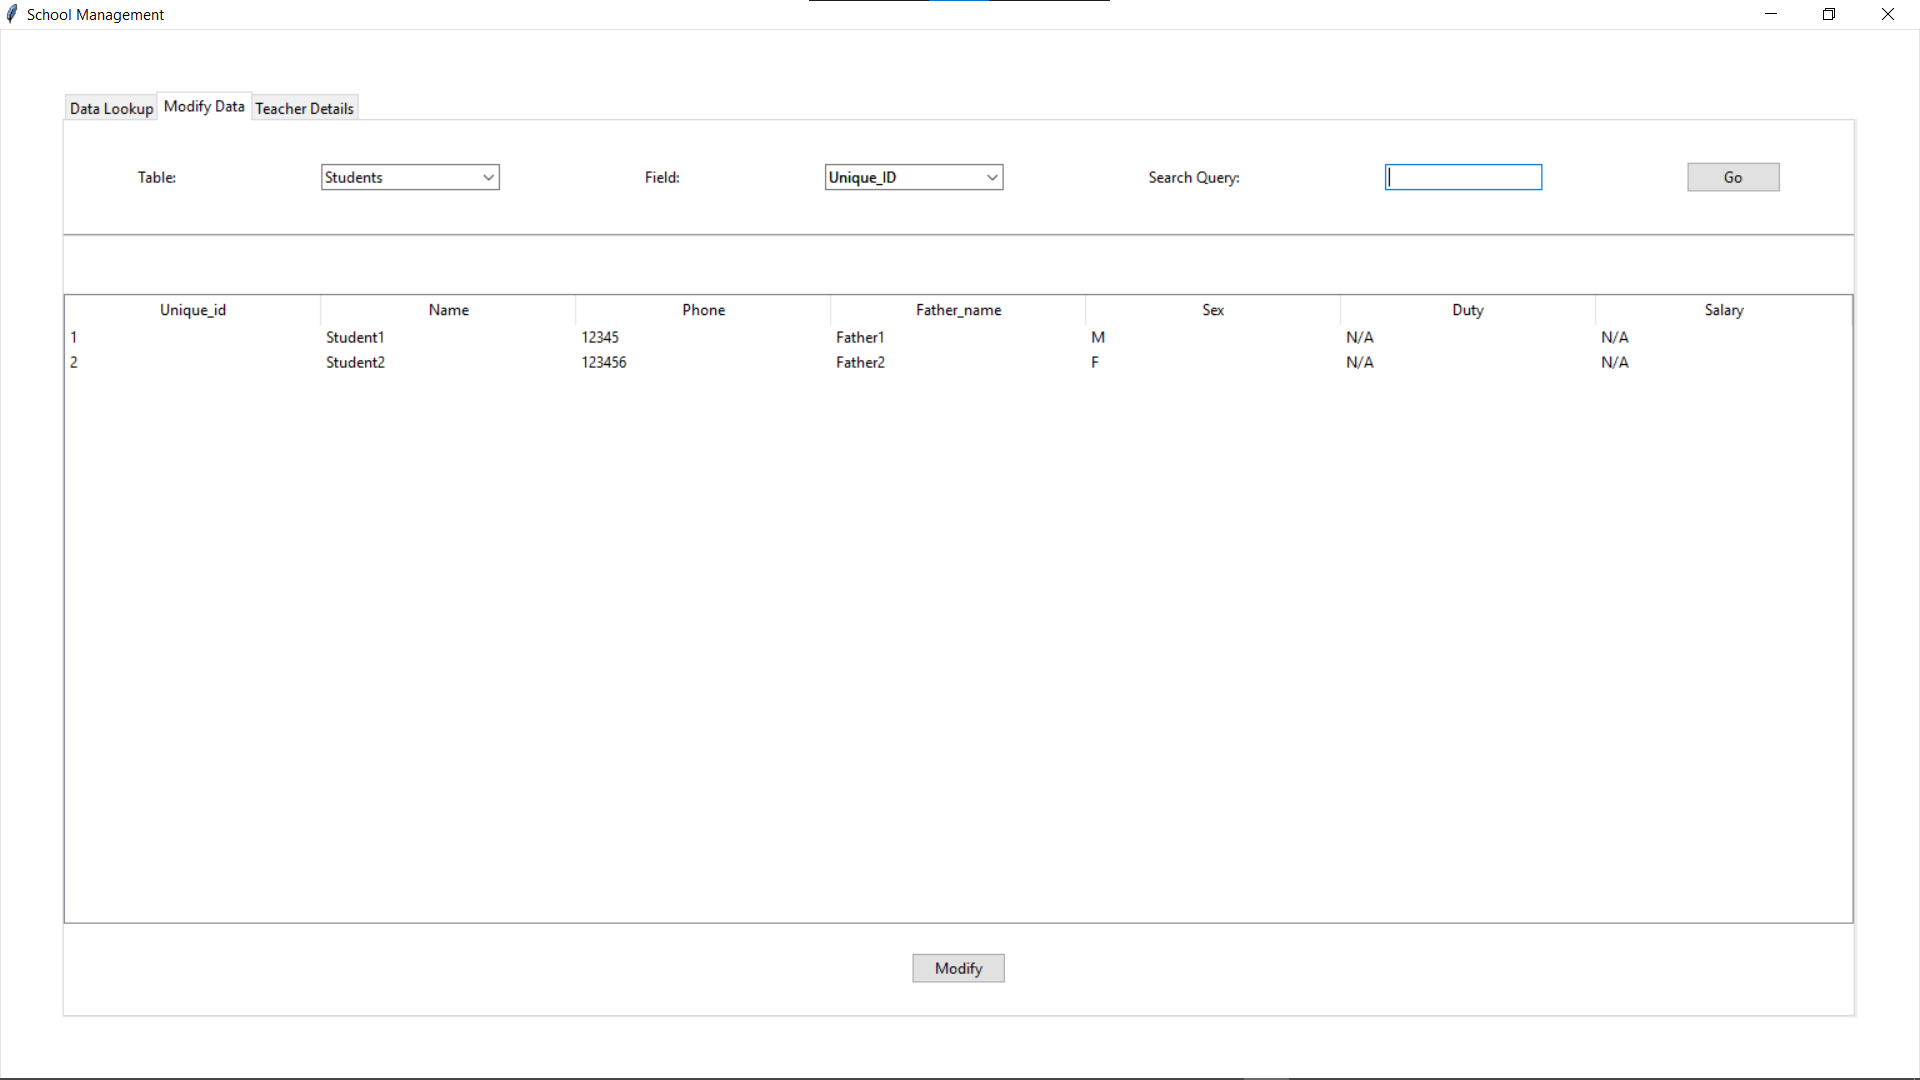This screenshot has height=1080, width=1920.
Task: Click the Sex value M for Student1
Action: pos(1098,337)
